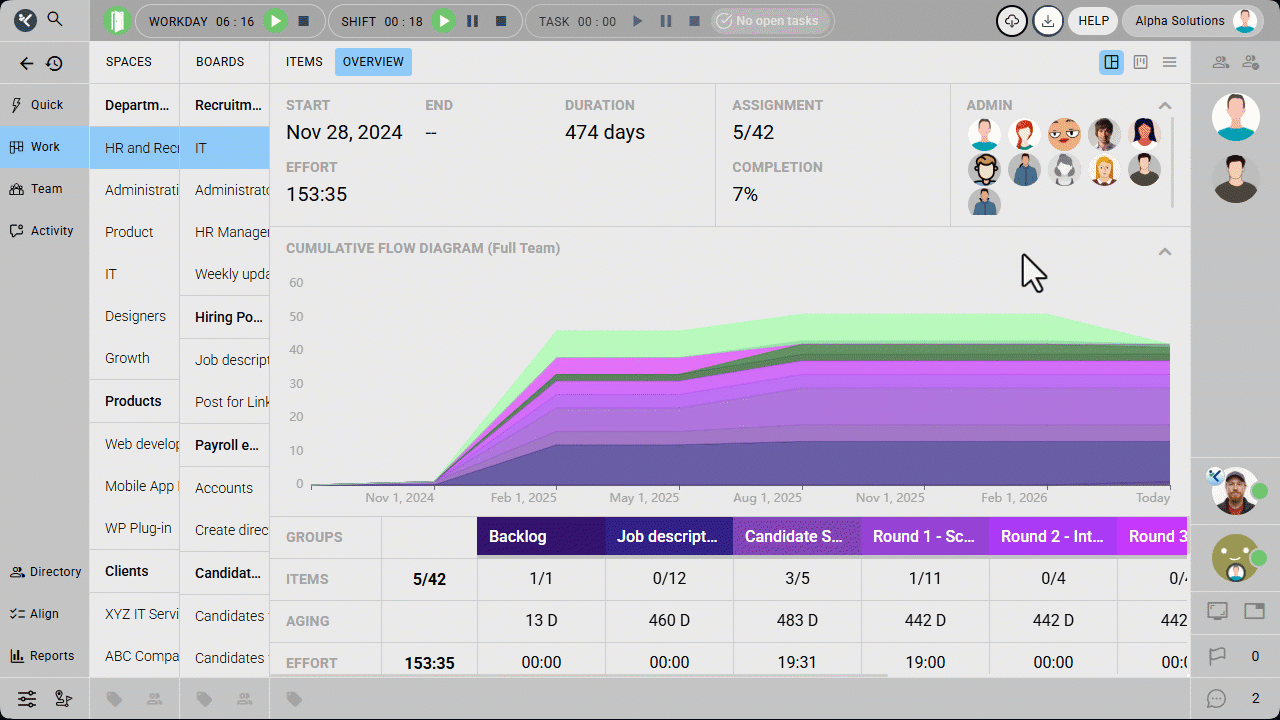Image resolution: width=1280 pixels, height=720 pixels.
Task: Click the cloud upload icon
Action: (x=1012, y=21)
